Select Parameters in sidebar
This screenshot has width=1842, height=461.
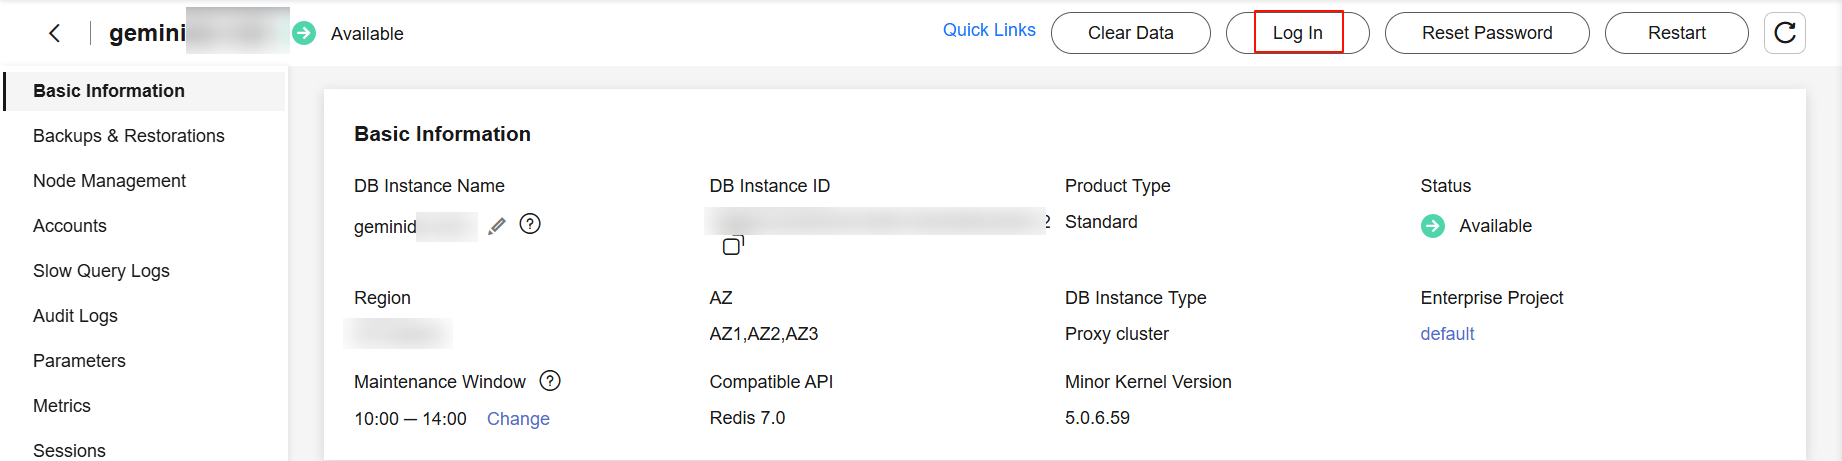coord(80,361)
